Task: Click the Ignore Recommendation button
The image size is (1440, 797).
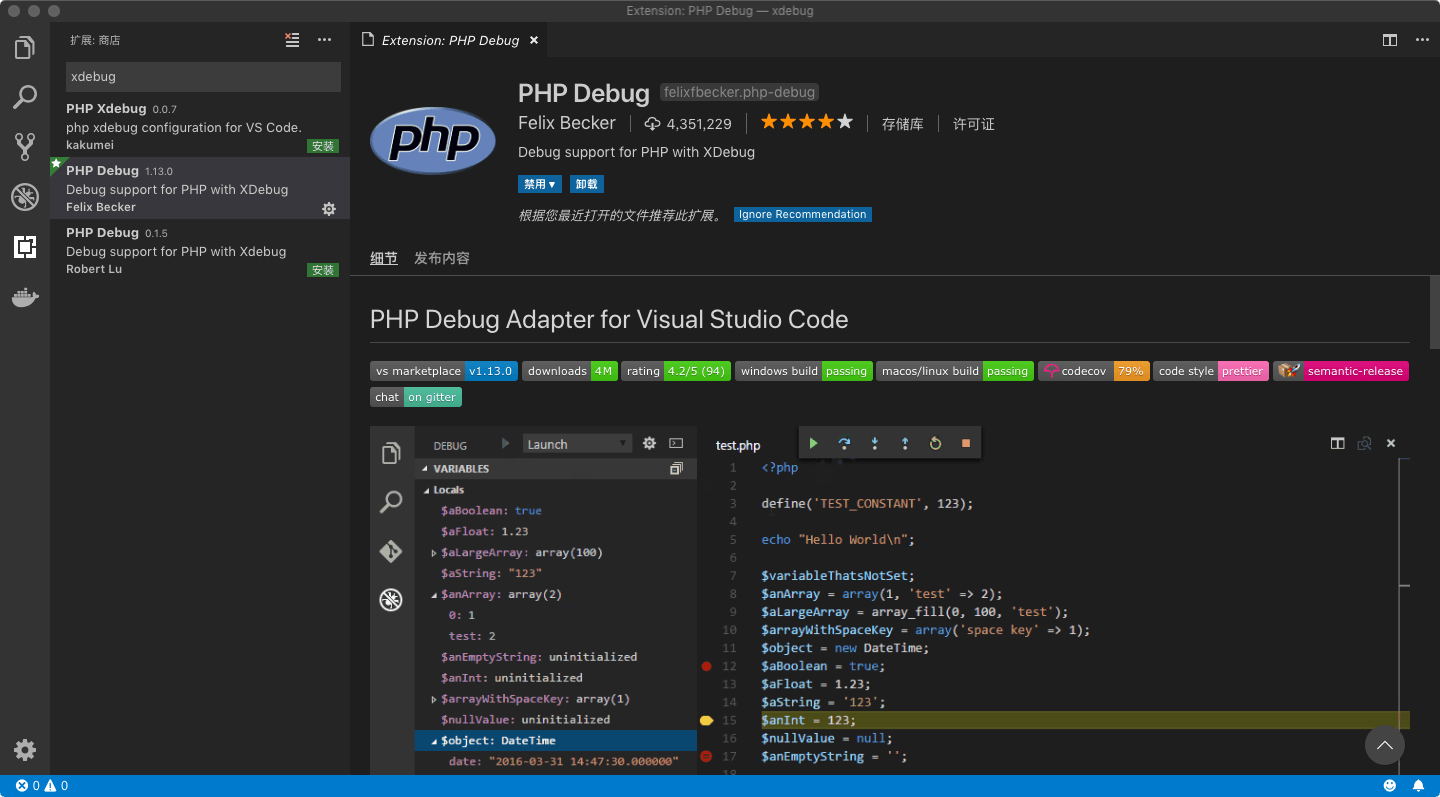Action: pos(804,214)
